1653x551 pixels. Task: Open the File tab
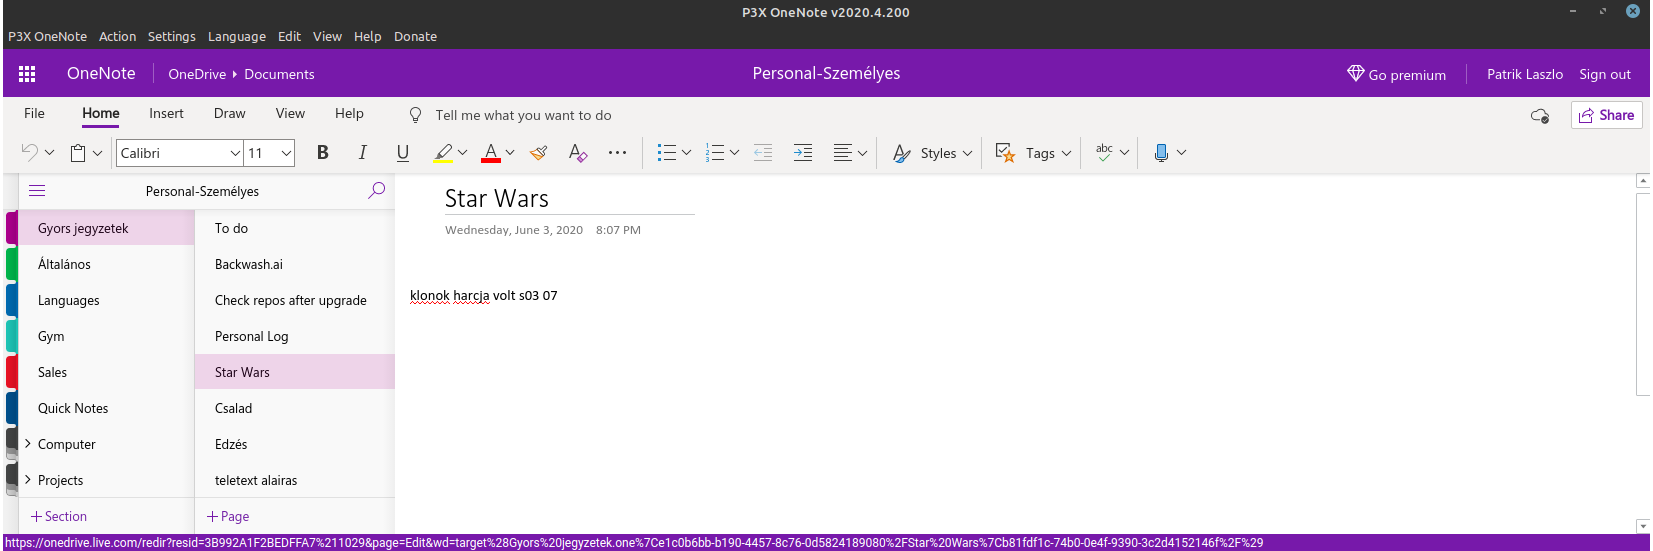(x=34, y=113)
